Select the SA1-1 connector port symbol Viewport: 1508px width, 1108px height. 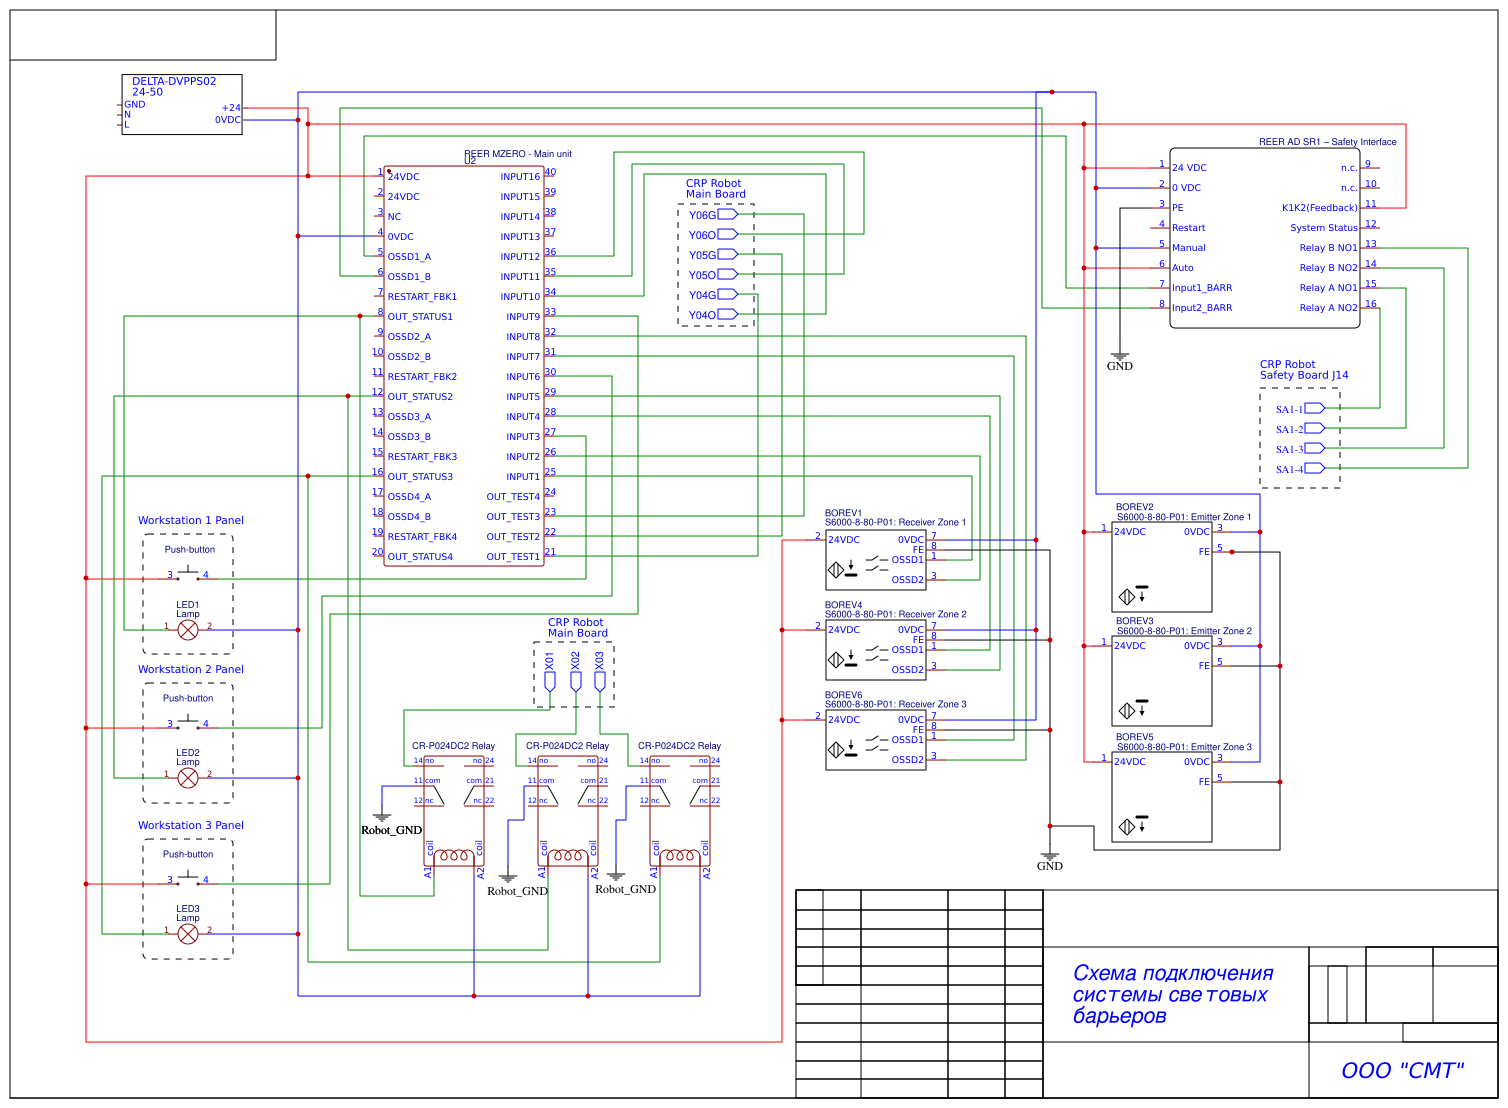1315,408
